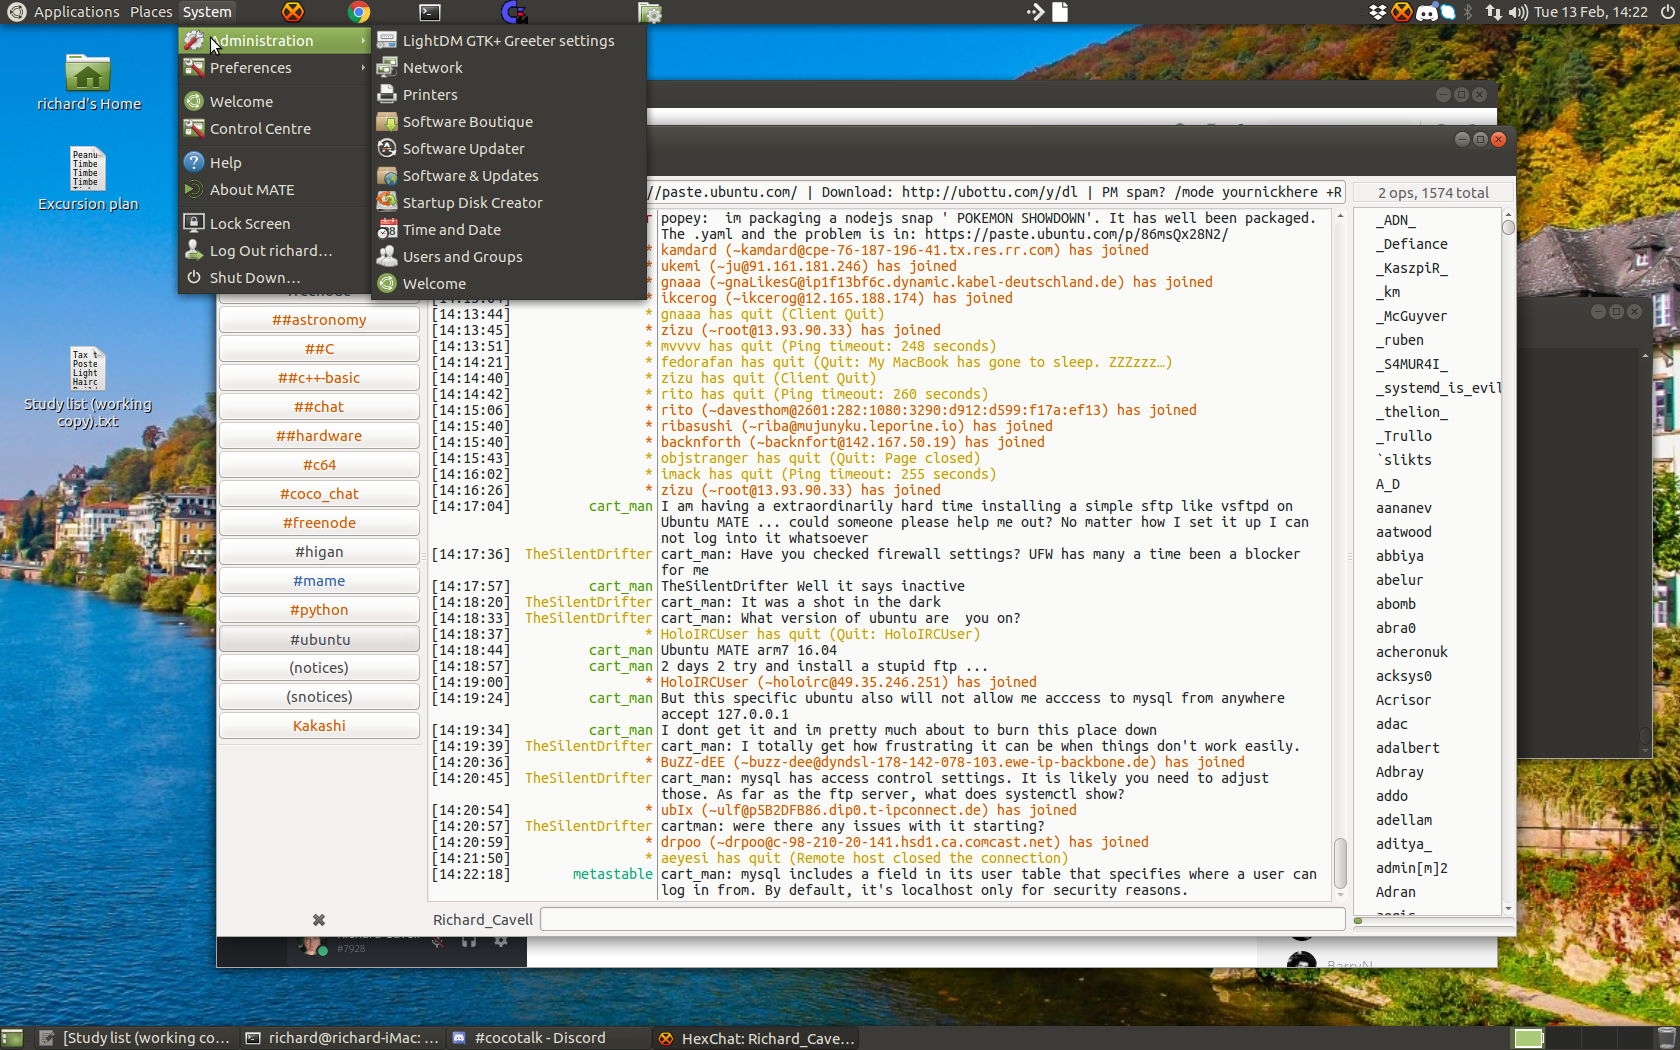The width and height of the screenshot is (1680, 1050).
Task: Open the Bluetooth indicator in the tray
Action: pos(1468,12)
